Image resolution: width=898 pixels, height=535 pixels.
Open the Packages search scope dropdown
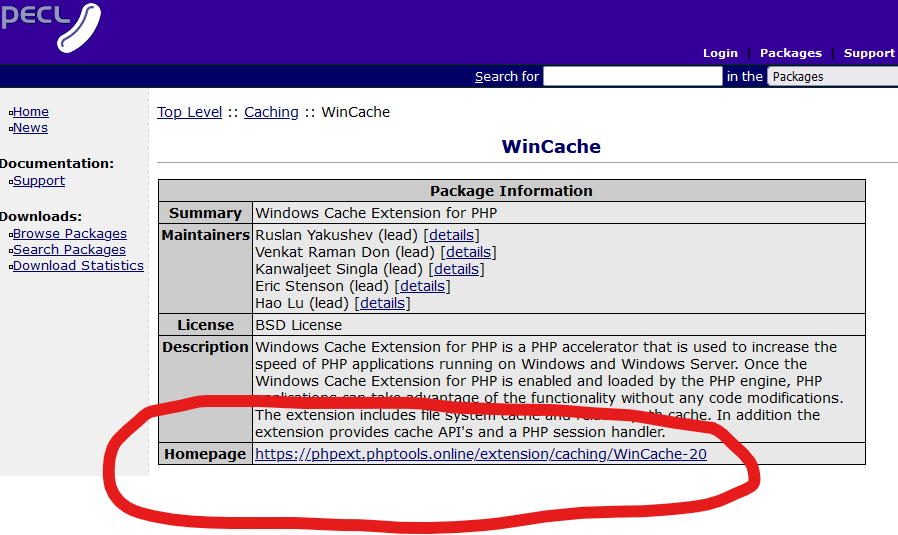tap(833, 76)
